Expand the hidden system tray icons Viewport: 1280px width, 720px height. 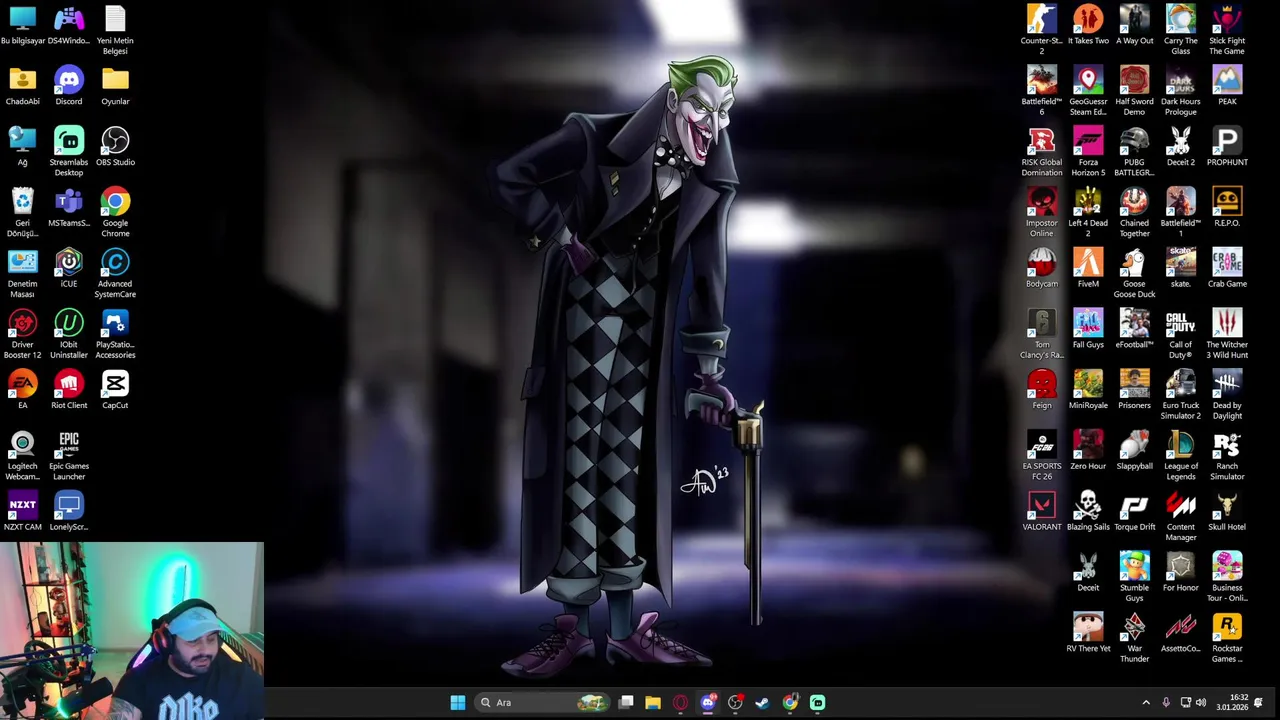1146,702
